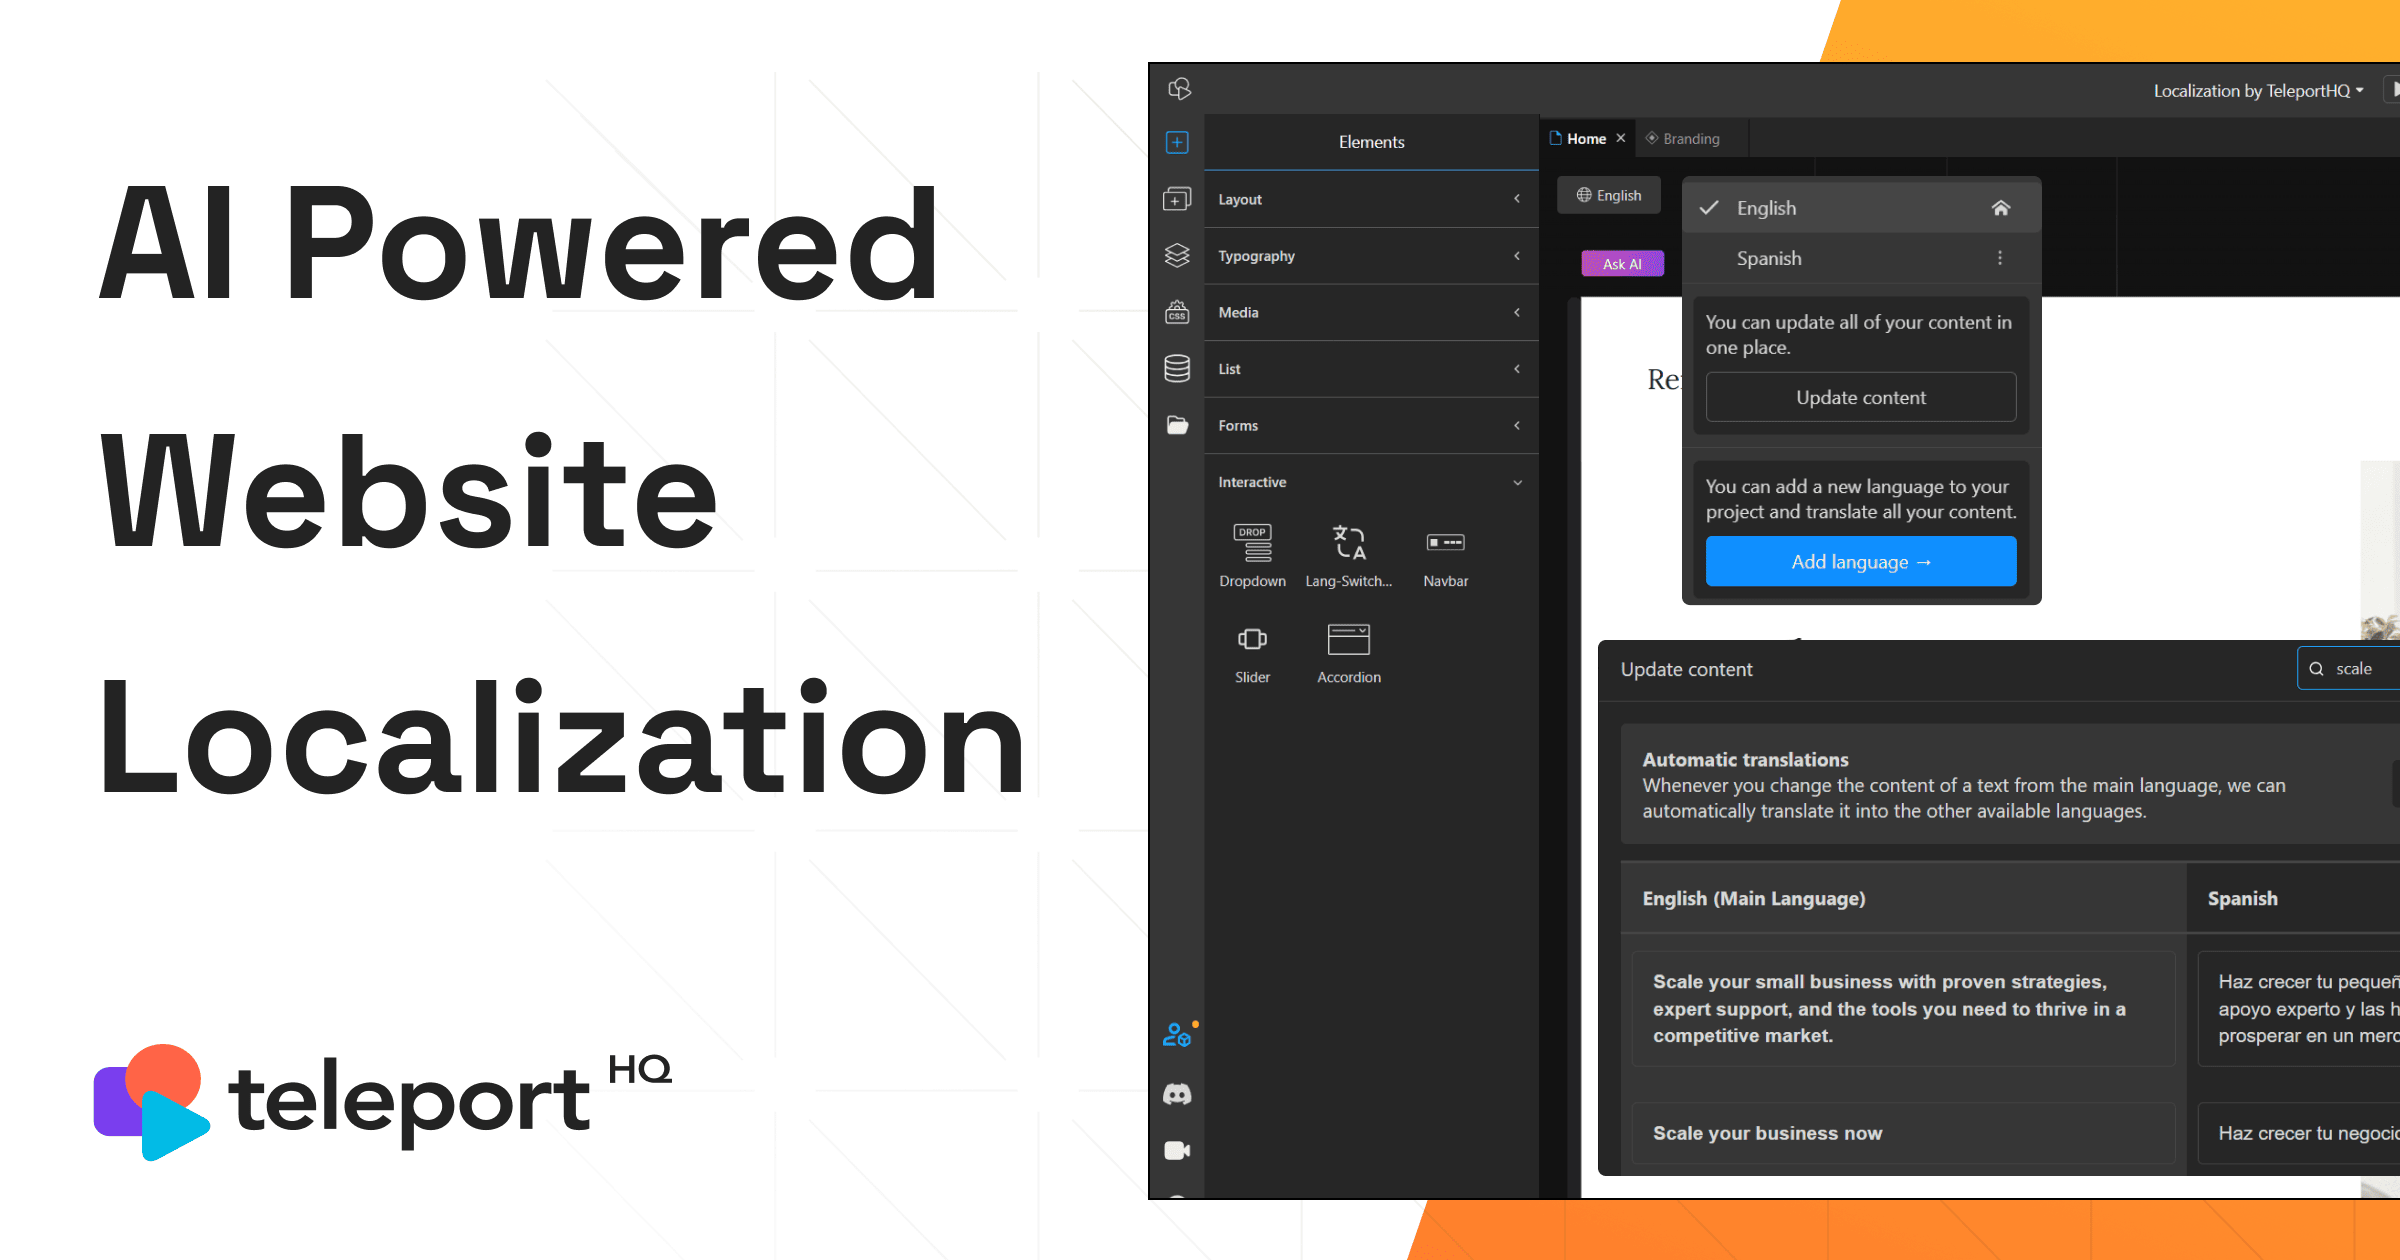The height and width of the screenshot is (1260, 2400).
Task: Open the Spanish language options menu
Action: tap(2000, 258)
